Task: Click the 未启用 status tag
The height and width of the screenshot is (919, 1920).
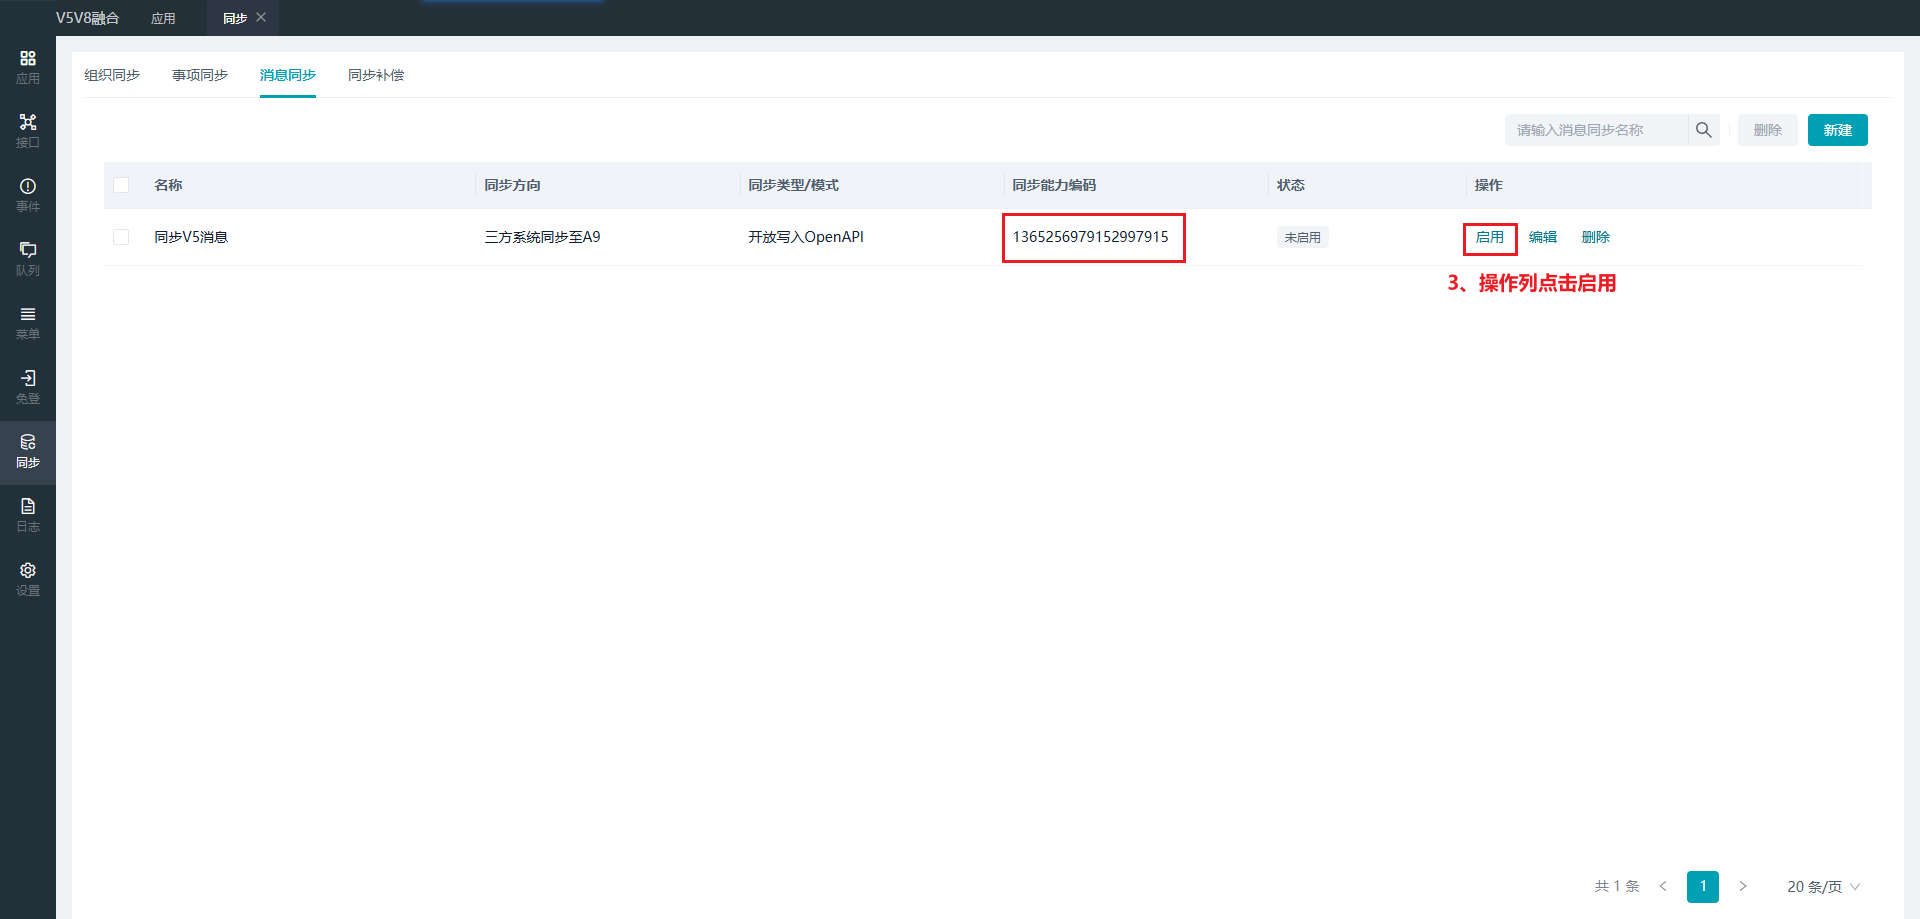Action: (x=1303, y=237)
